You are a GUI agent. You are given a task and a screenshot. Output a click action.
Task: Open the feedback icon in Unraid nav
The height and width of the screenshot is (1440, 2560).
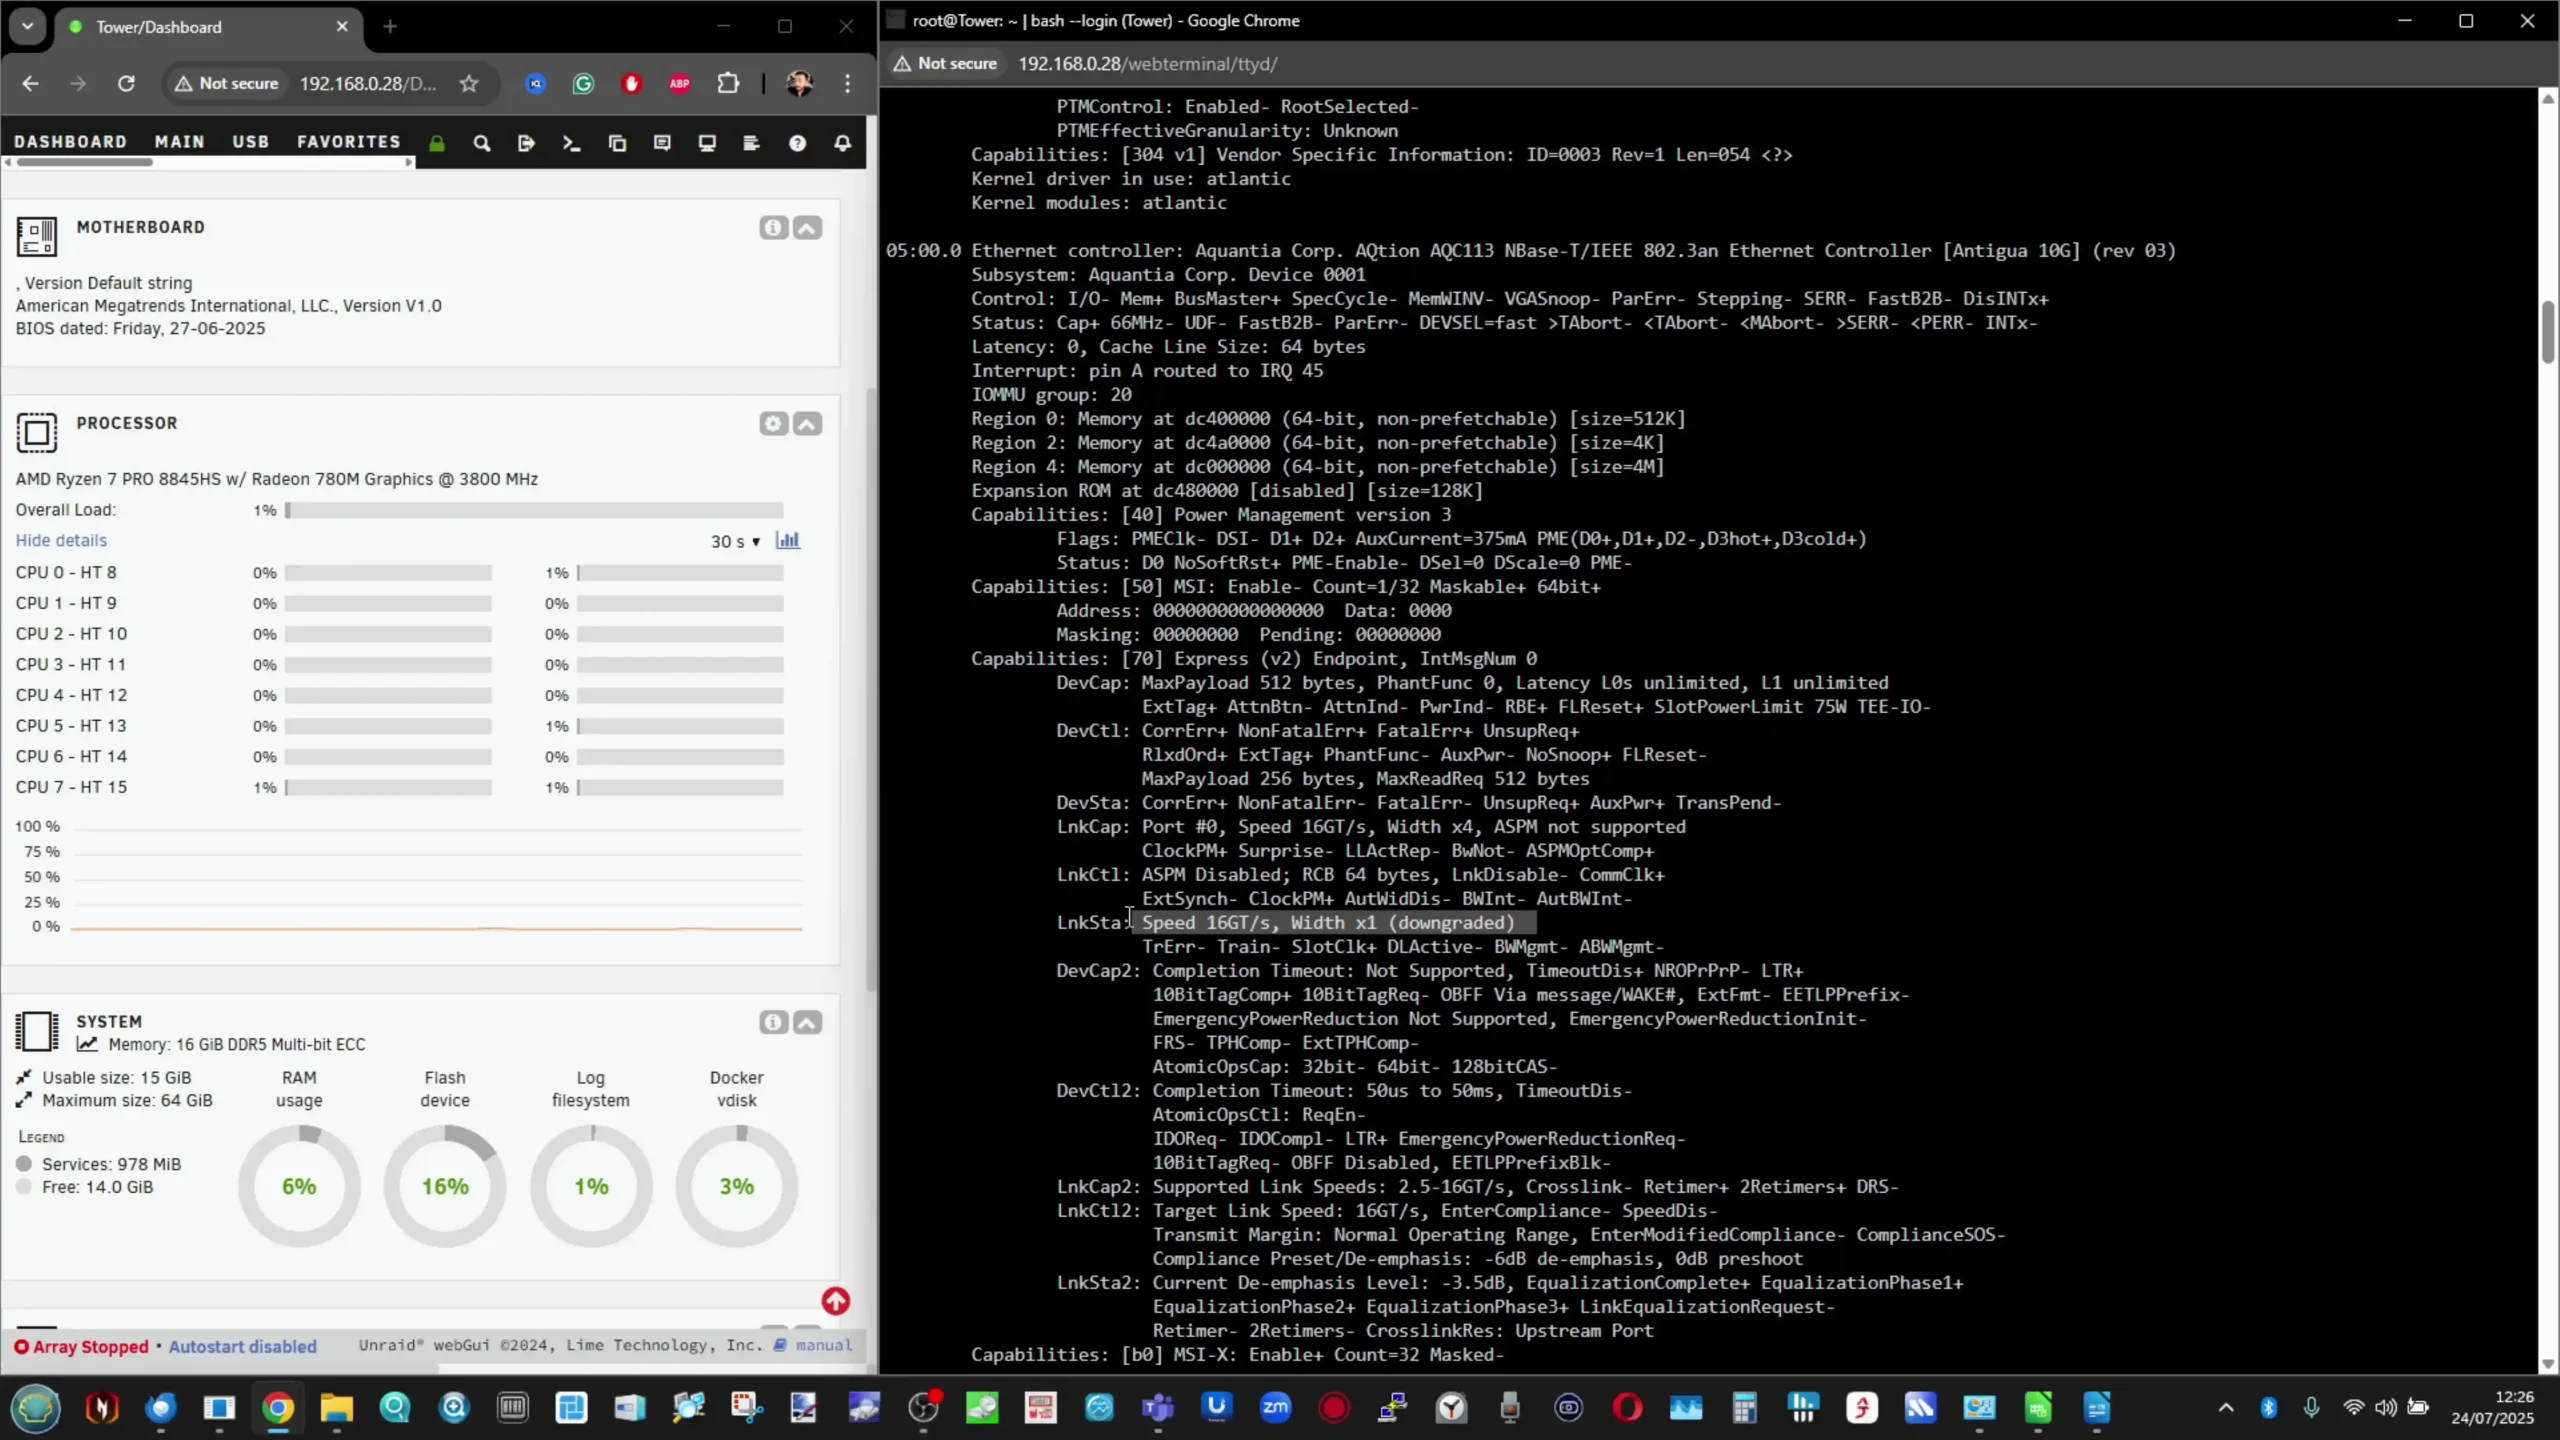pos(662,143)
